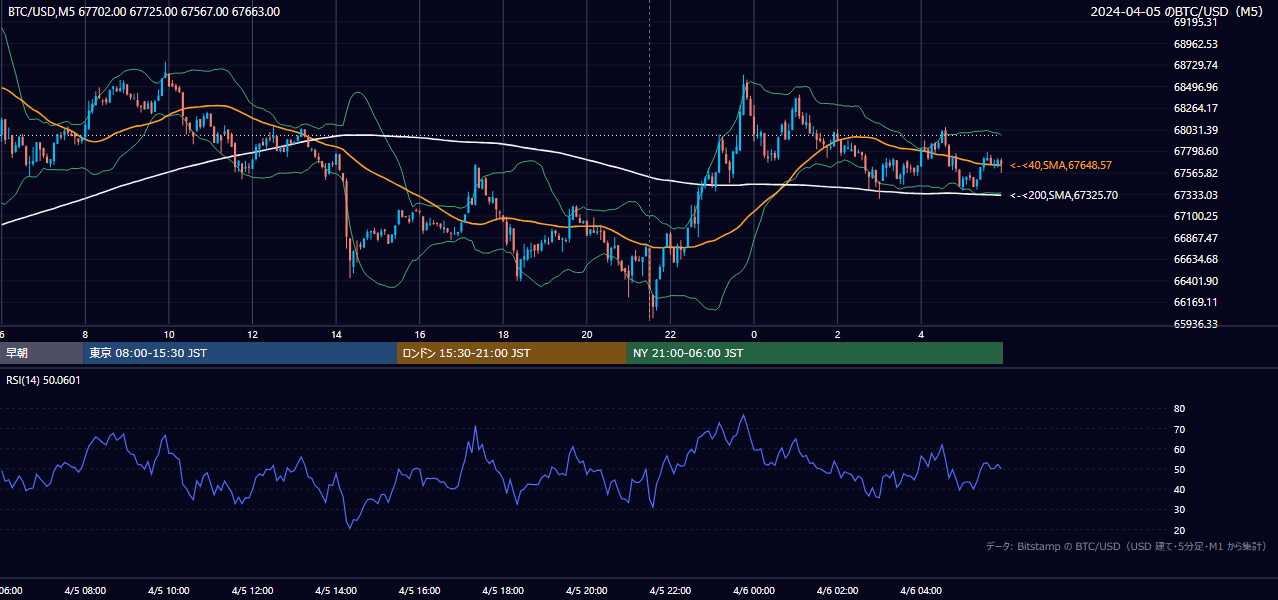
Task: Click RSI axis level 70
Action: click(x=1179, y=429)
